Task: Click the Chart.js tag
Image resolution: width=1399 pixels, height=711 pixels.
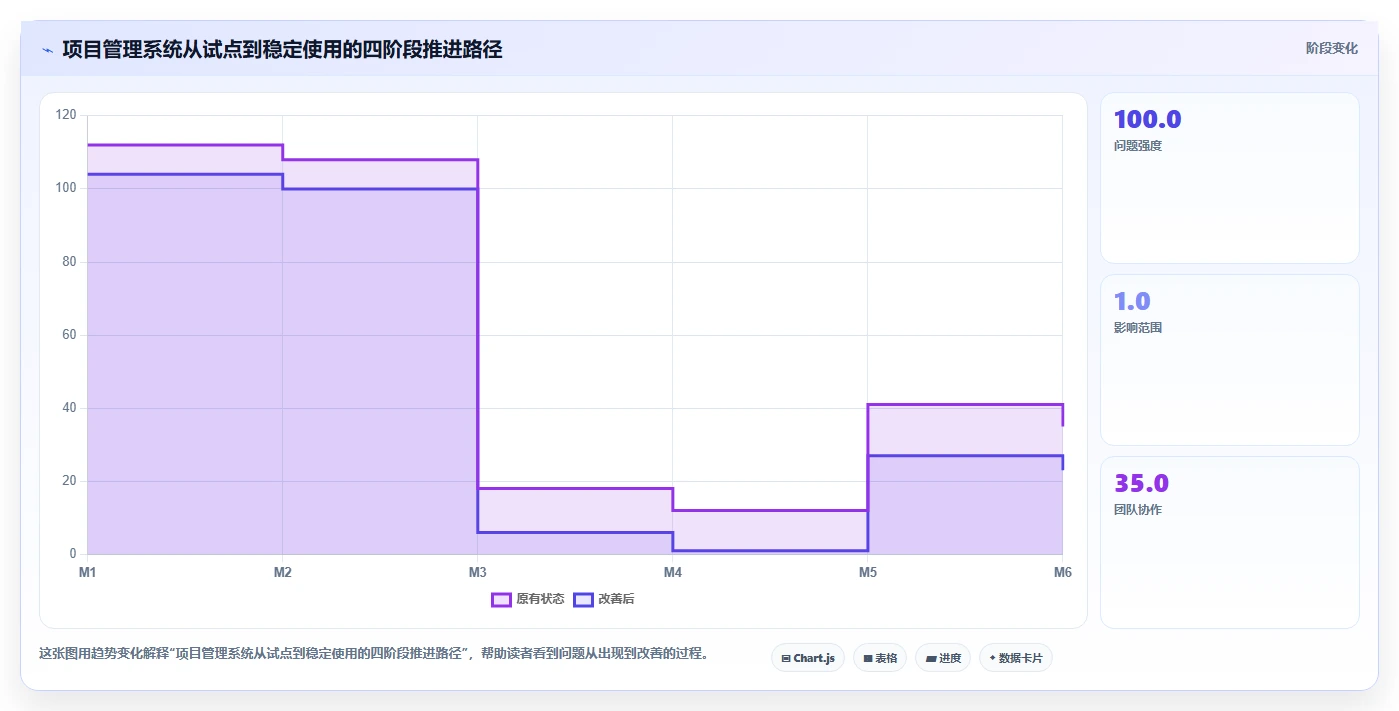Action: point(808,658)
